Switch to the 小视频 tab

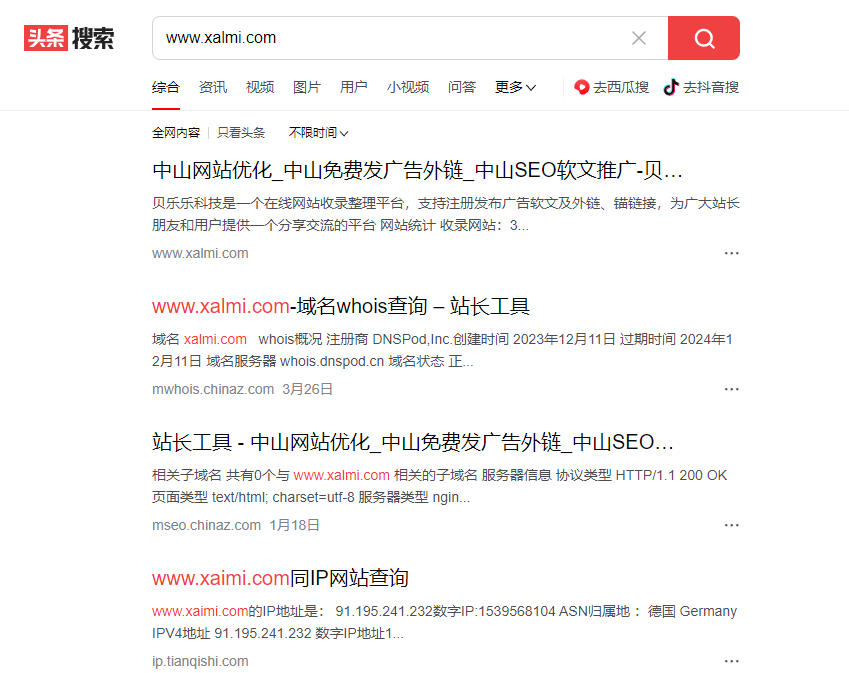[x=408, y=87]
